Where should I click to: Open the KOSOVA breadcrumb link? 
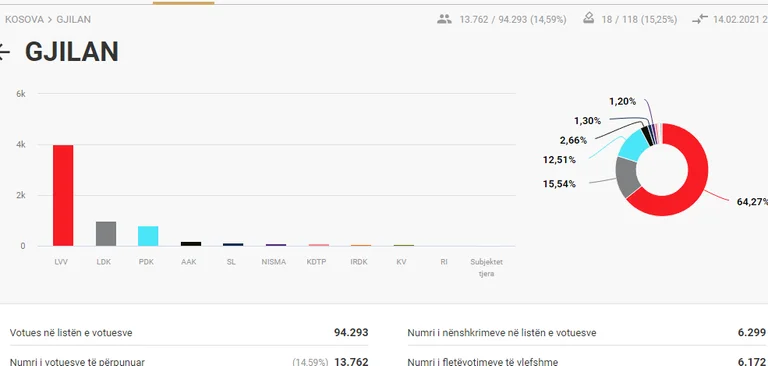click(x=24, y=20)
